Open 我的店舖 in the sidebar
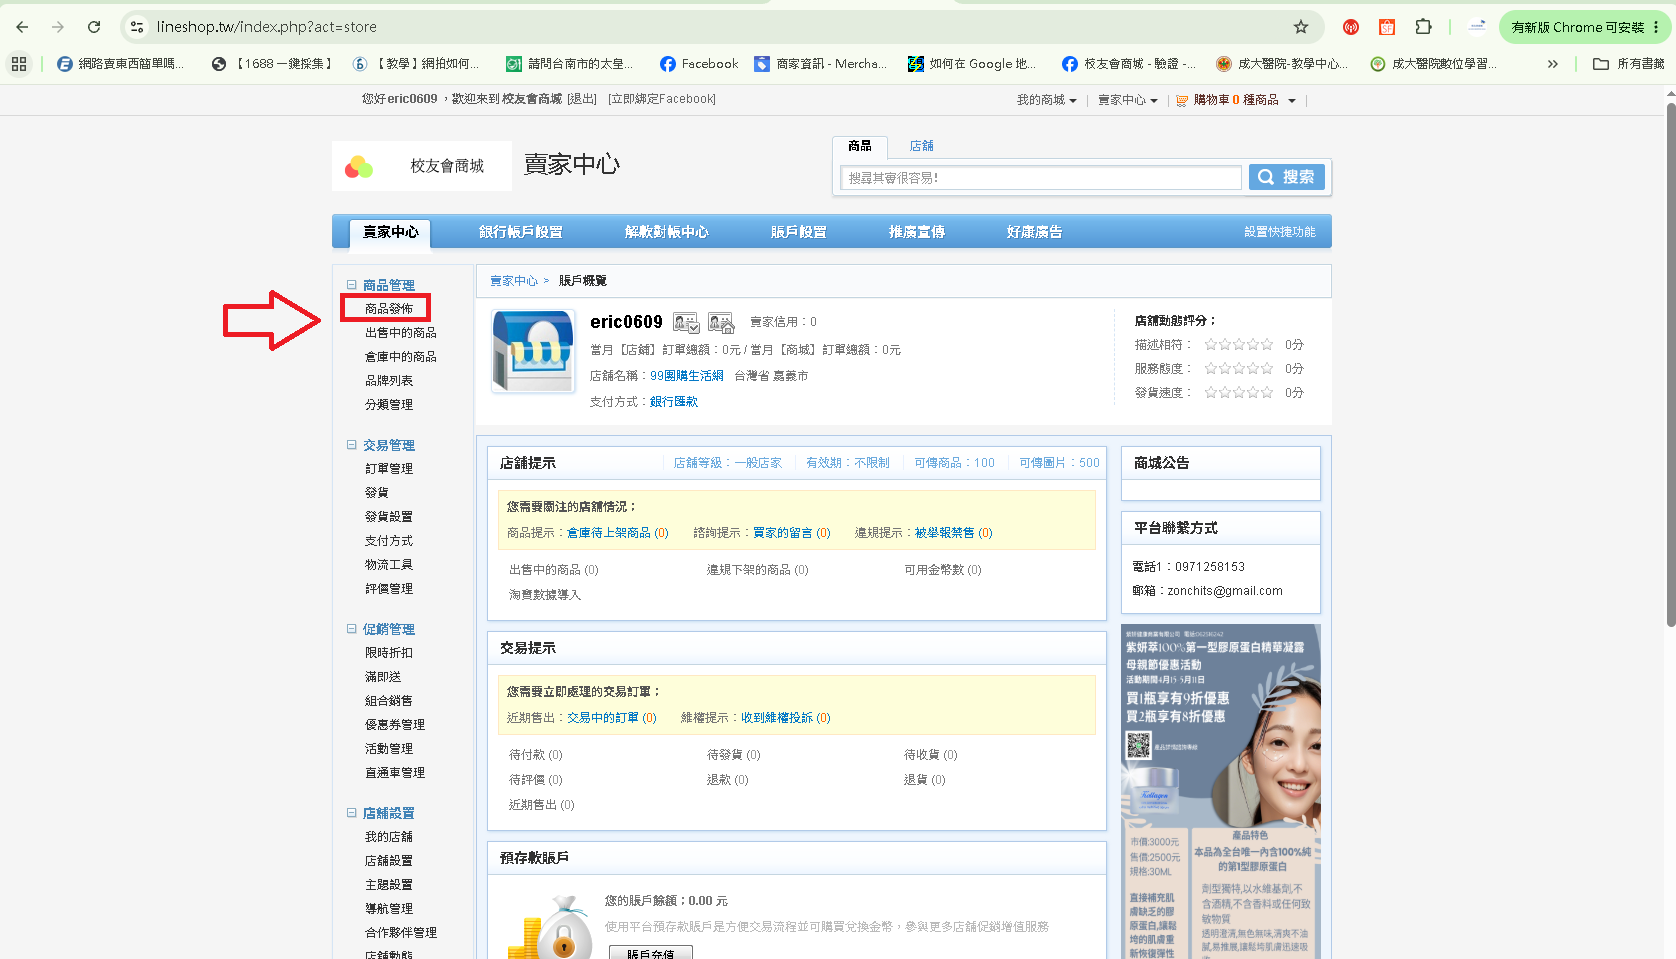The height and width of the screenshot is (959, 1676). [x=389, y=837]
